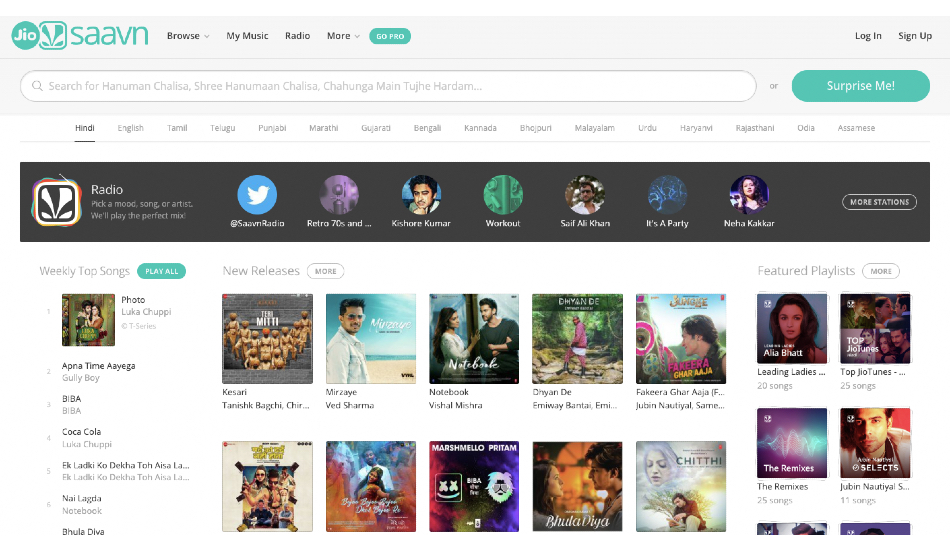Go to Radio in top navigation
950x550 pixels.
[x=297, y=36]
